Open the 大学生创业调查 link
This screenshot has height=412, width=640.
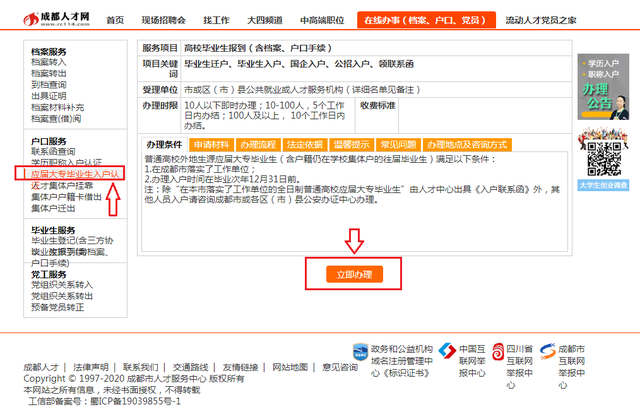pyautogui.click(x=603, y=185)
